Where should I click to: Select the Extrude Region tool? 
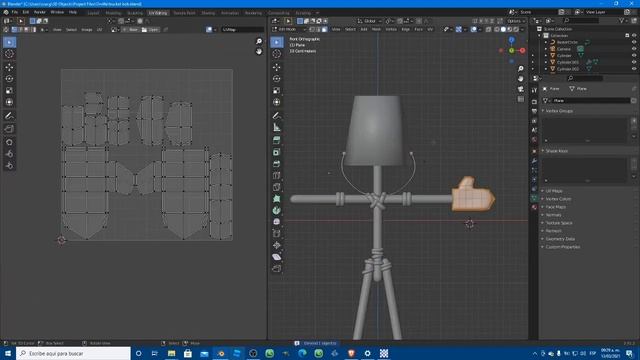point(277,140)
